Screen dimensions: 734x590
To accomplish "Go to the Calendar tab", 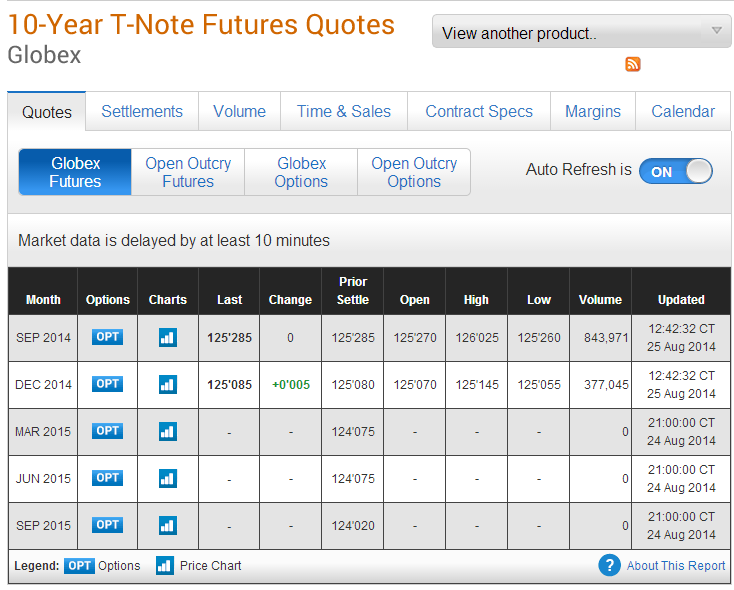I will [683, 111].
